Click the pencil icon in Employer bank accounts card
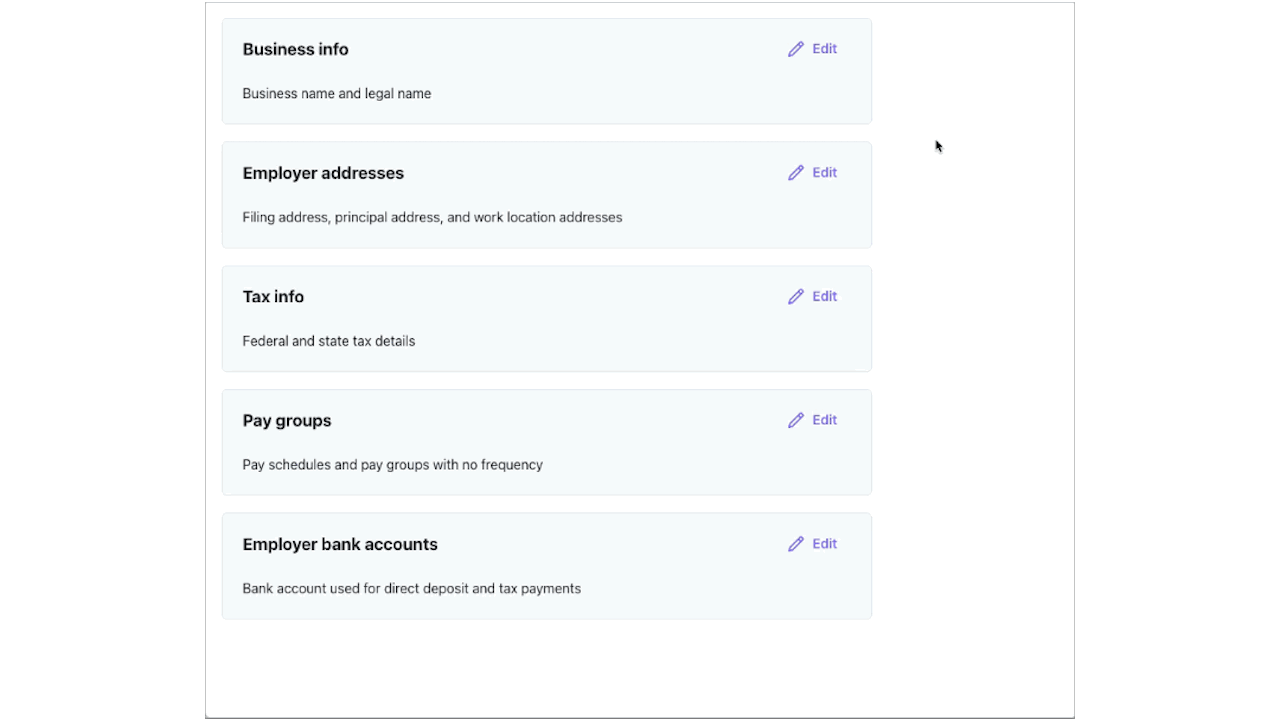Viewport: 1280px width, 721px height. tap(796, 545)
